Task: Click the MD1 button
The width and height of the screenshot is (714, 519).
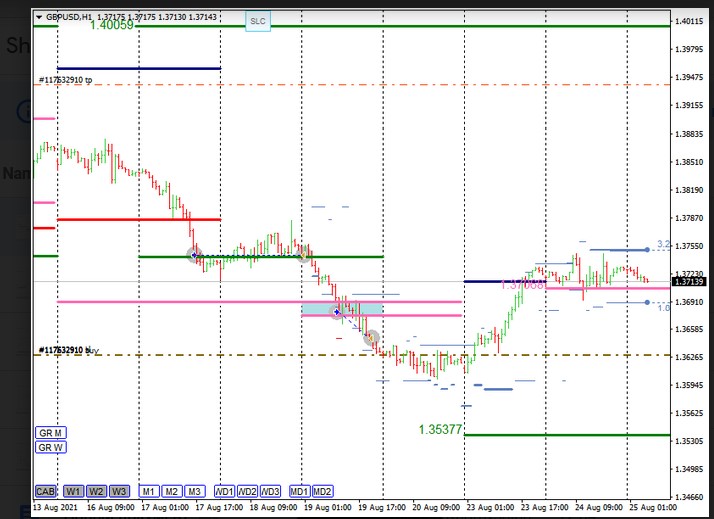Action: [299, 492]
